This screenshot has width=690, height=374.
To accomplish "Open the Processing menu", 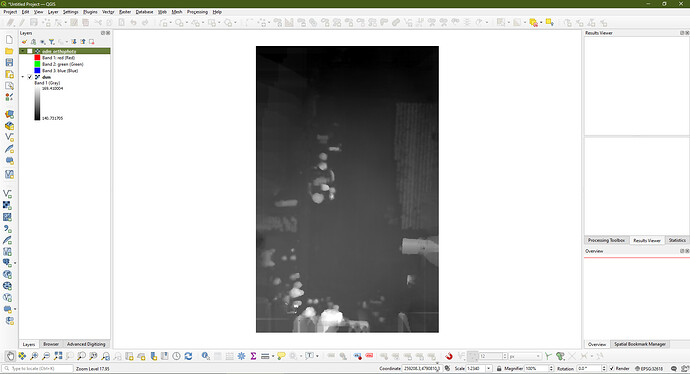I will point(197,12).
